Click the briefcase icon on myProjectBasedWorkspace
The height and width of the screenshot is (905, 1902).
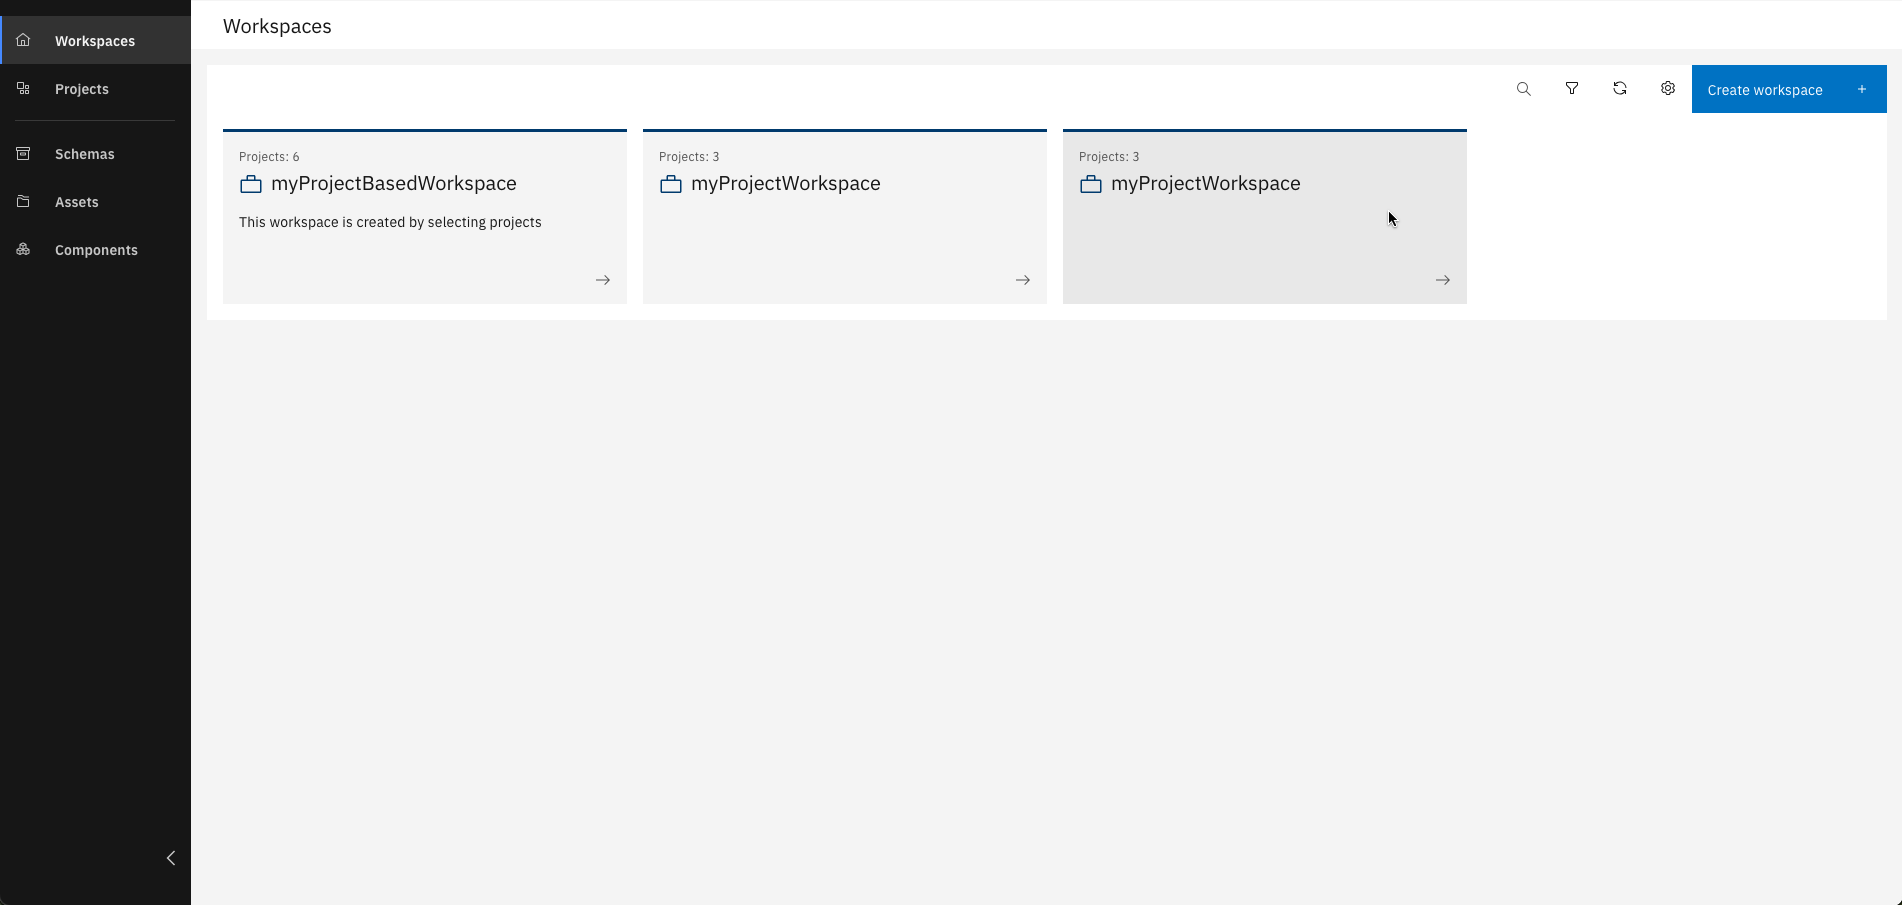pos(251,184)
